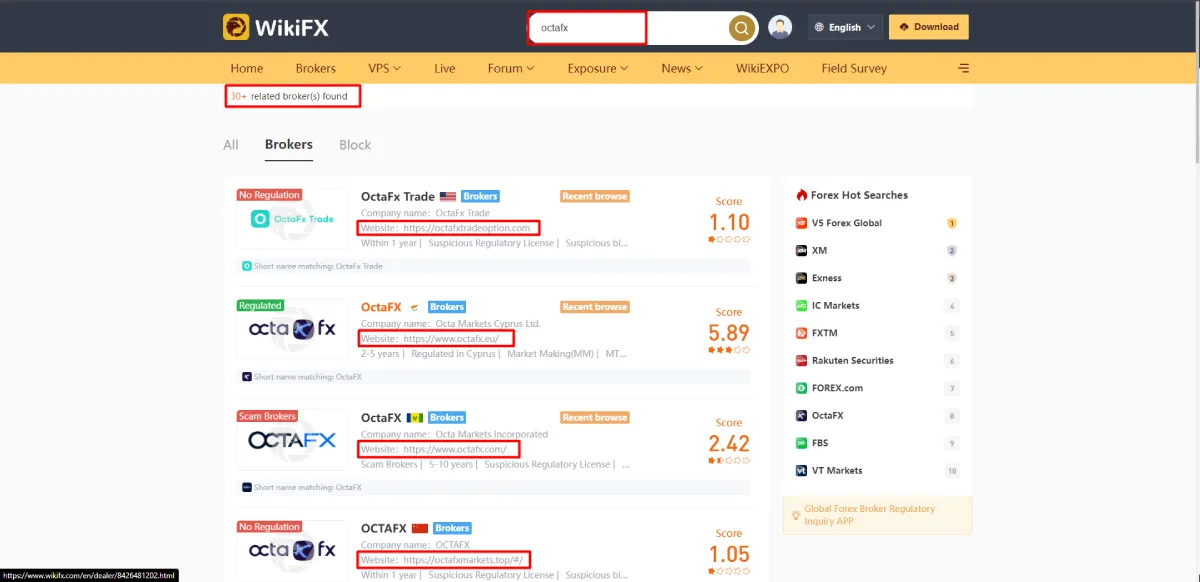Open the user profile avatar

(x=780, y=27)
